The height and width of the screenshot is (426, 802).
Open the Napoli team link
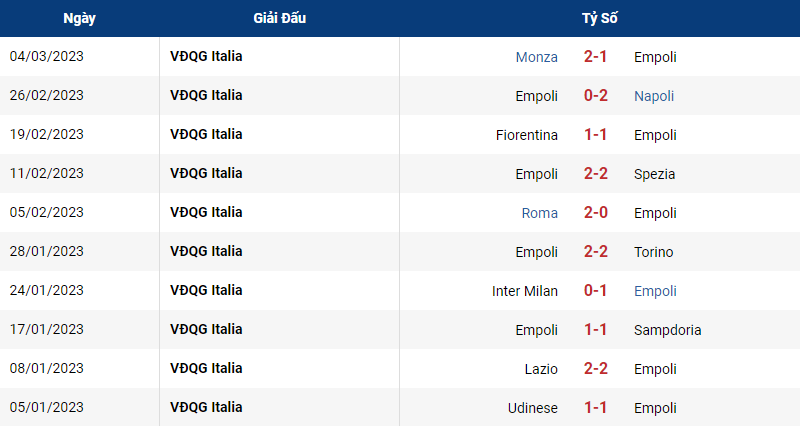(654, 96)
